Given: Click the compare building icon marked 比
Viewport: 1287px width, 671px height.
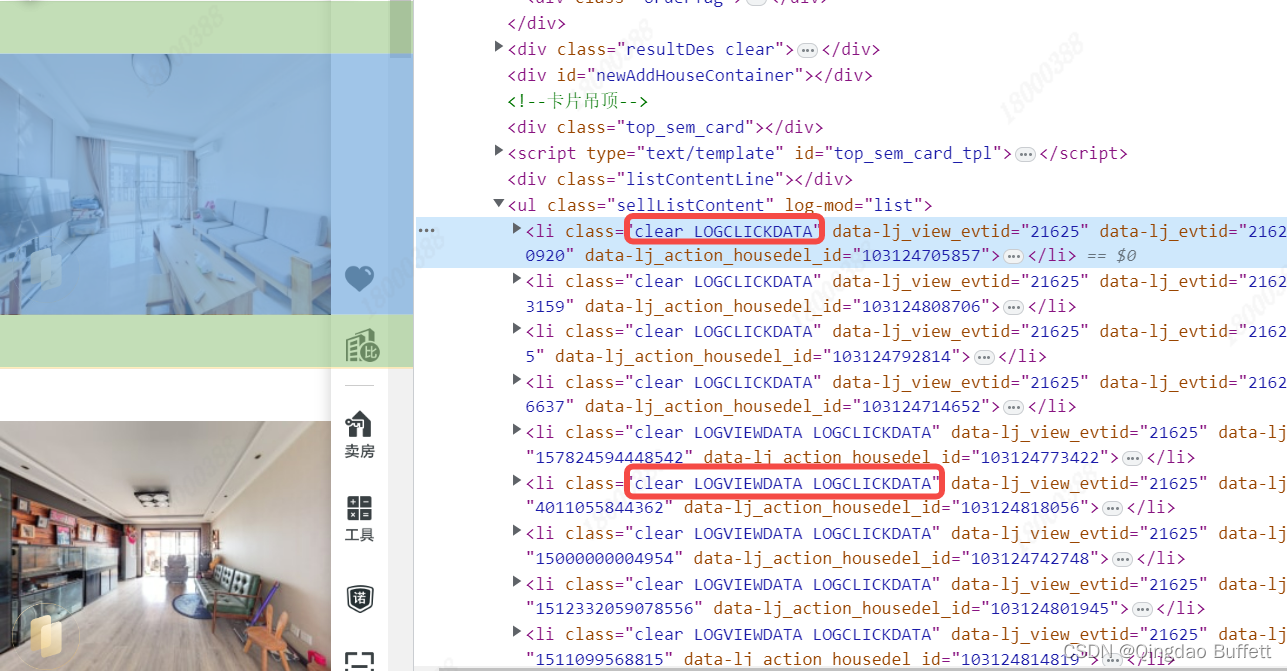Looking at the screenshot, I should click(362, 346).
